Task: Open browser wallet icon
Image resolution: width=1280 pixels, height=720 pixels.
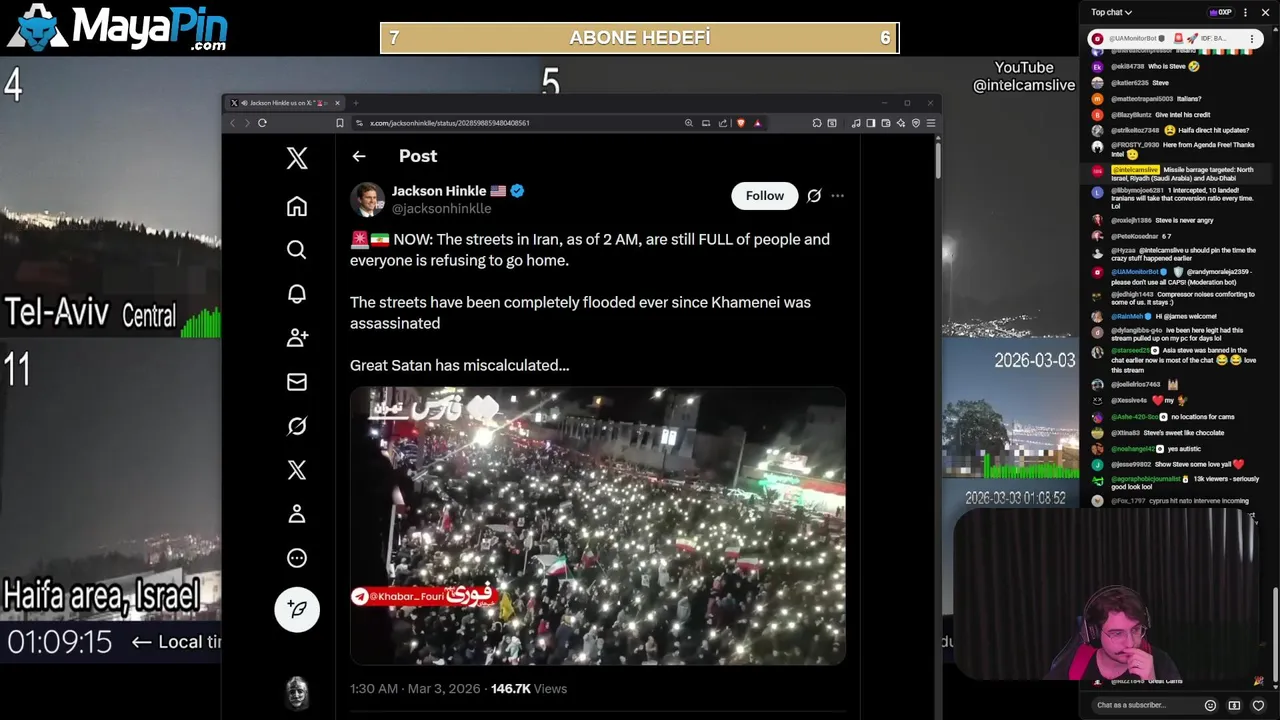Action: pyautogui.click(x=886, y=123)
